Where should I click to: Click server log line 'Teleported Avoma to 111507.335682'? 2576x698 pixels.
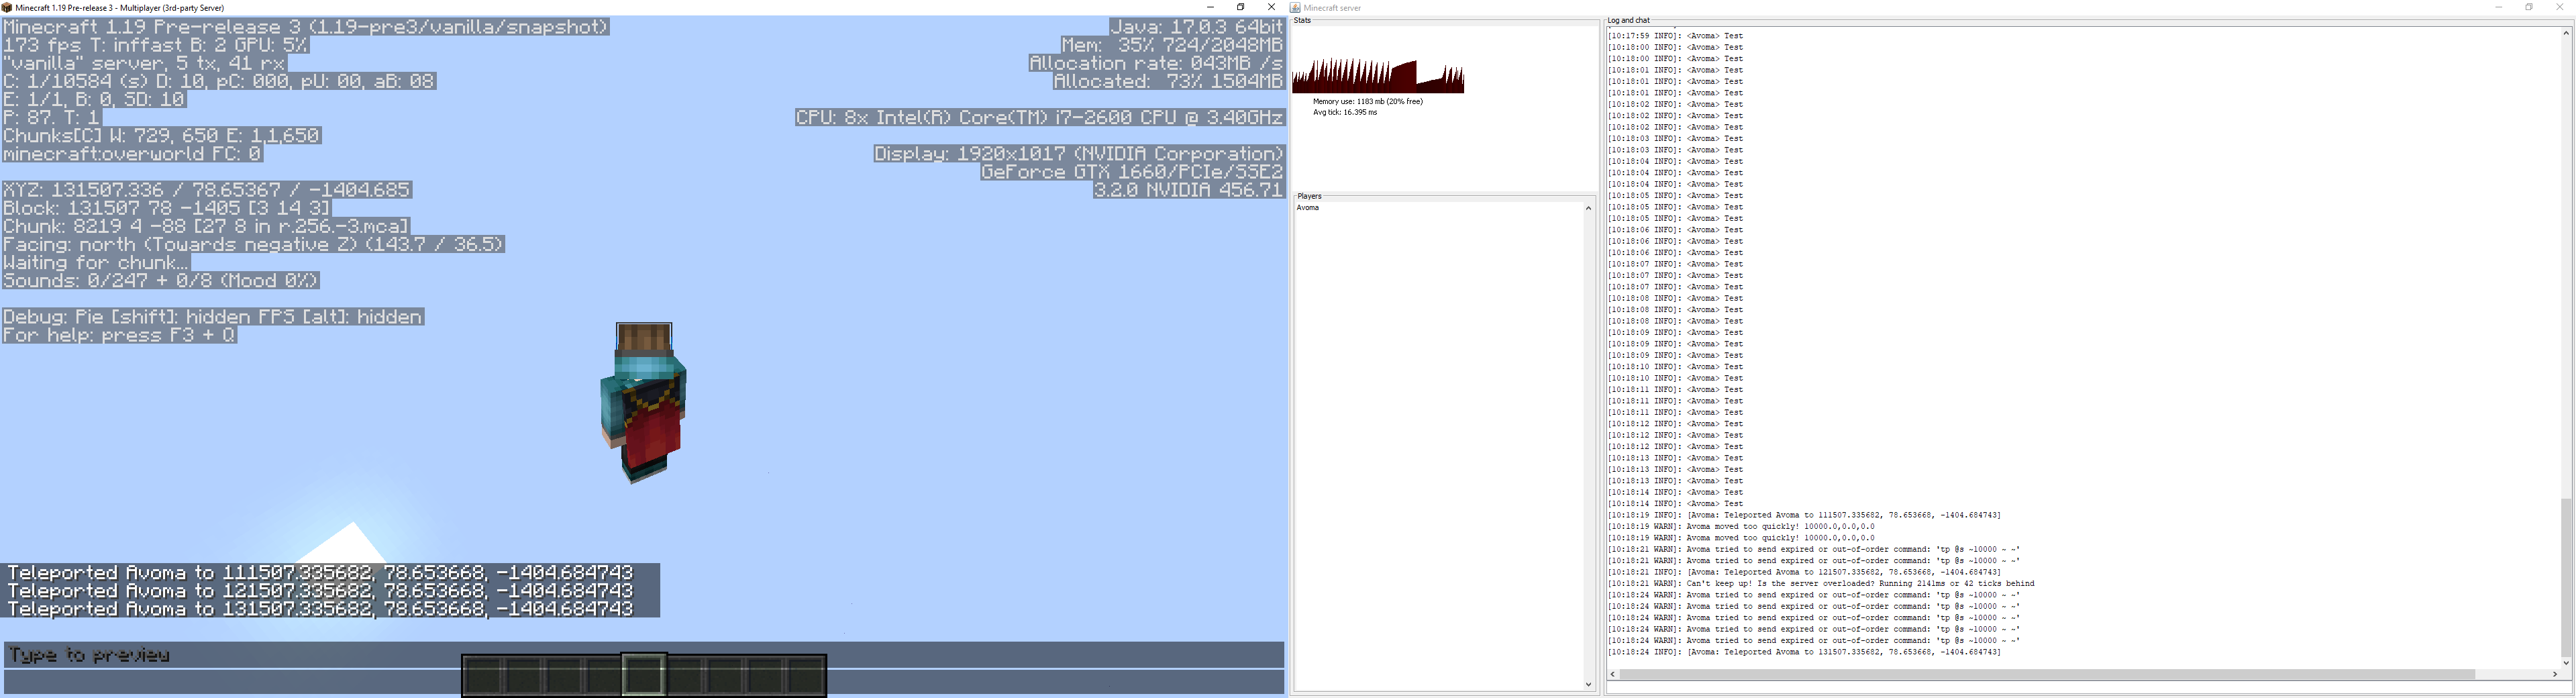[x=1804, y=515]
